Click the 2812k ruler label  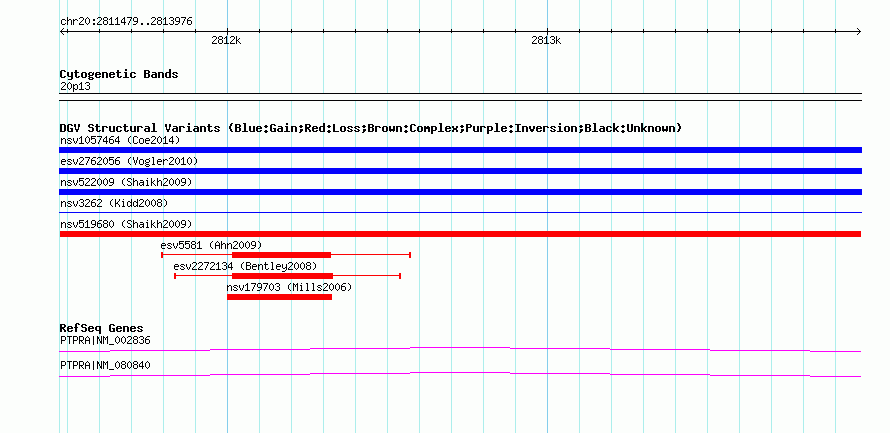[x=227, y=41]
